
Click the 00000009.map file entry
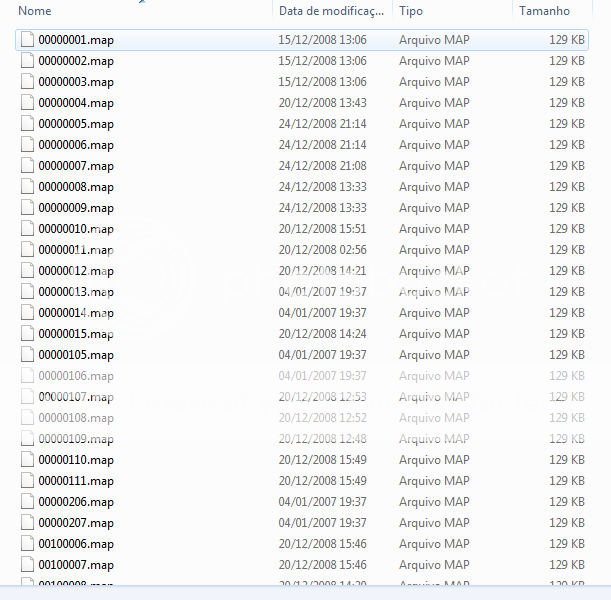pos(76,208)
